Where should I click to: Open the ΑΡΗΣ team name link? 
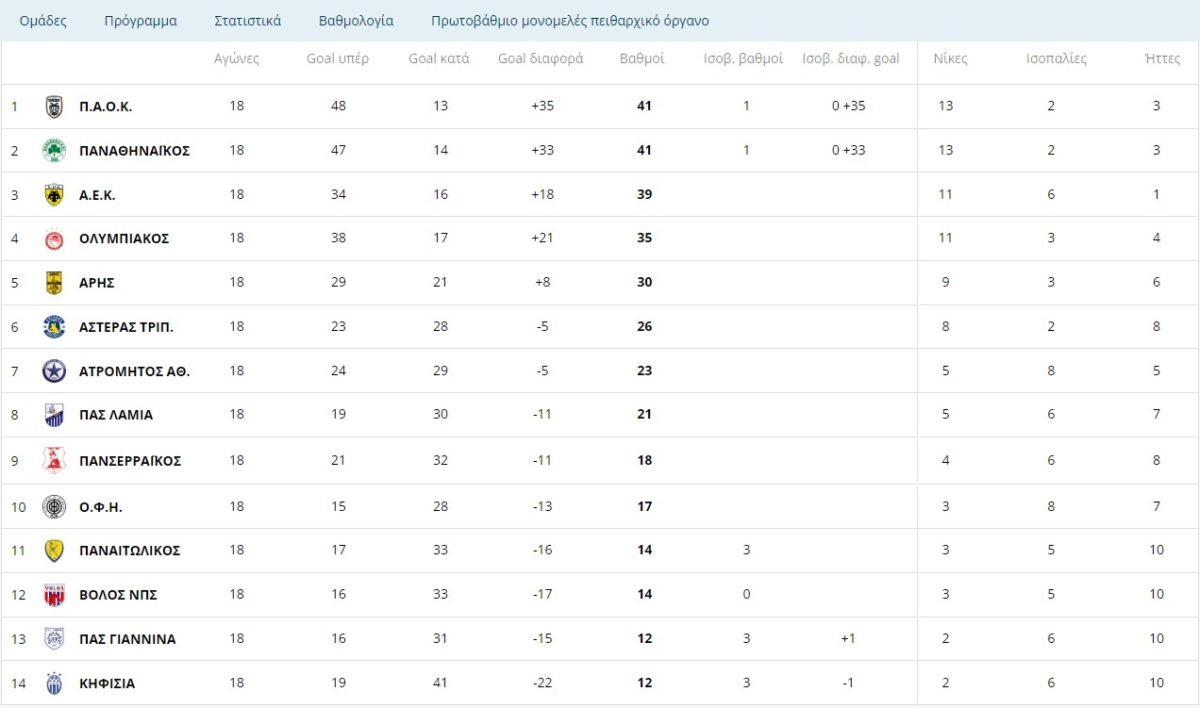coord(97,282)
